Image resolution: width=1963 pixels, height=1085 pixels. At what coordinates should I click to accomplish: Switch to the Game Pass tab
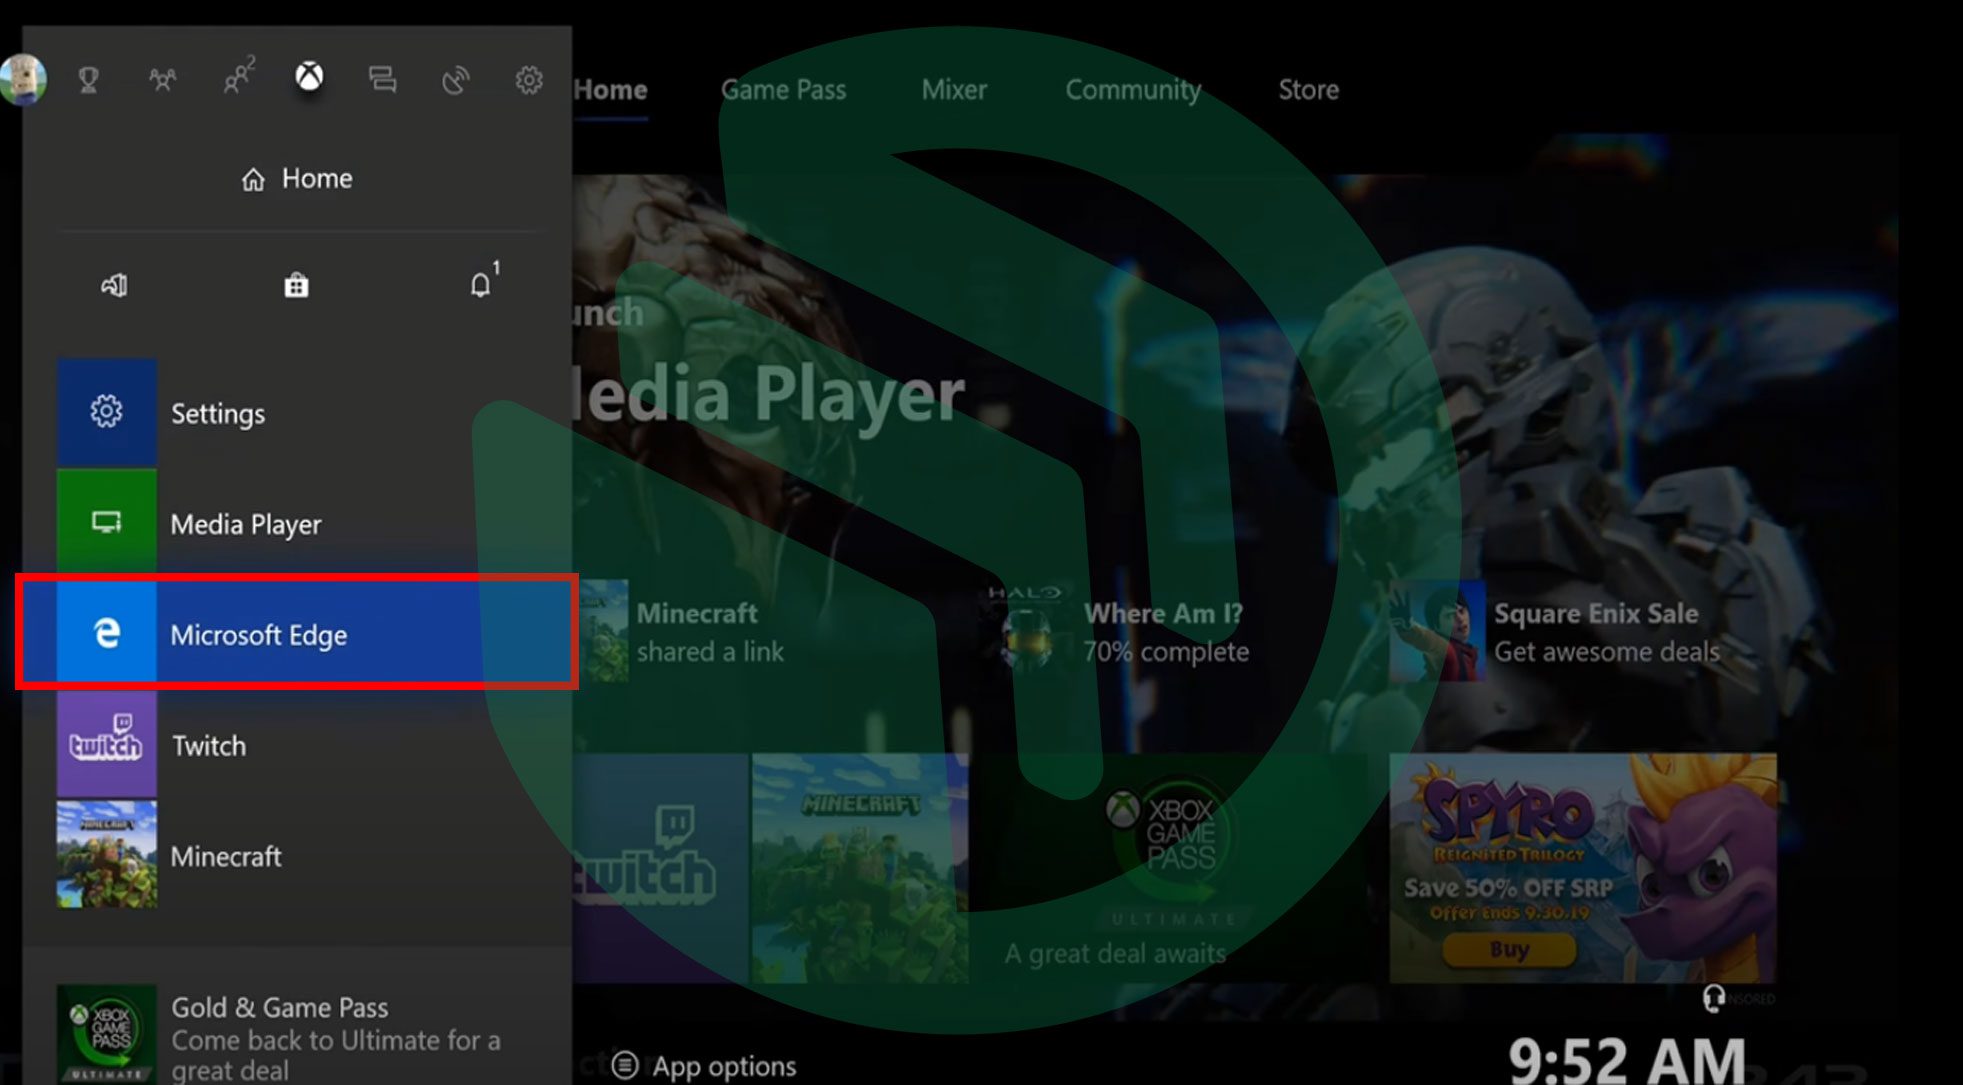[783, 90]
